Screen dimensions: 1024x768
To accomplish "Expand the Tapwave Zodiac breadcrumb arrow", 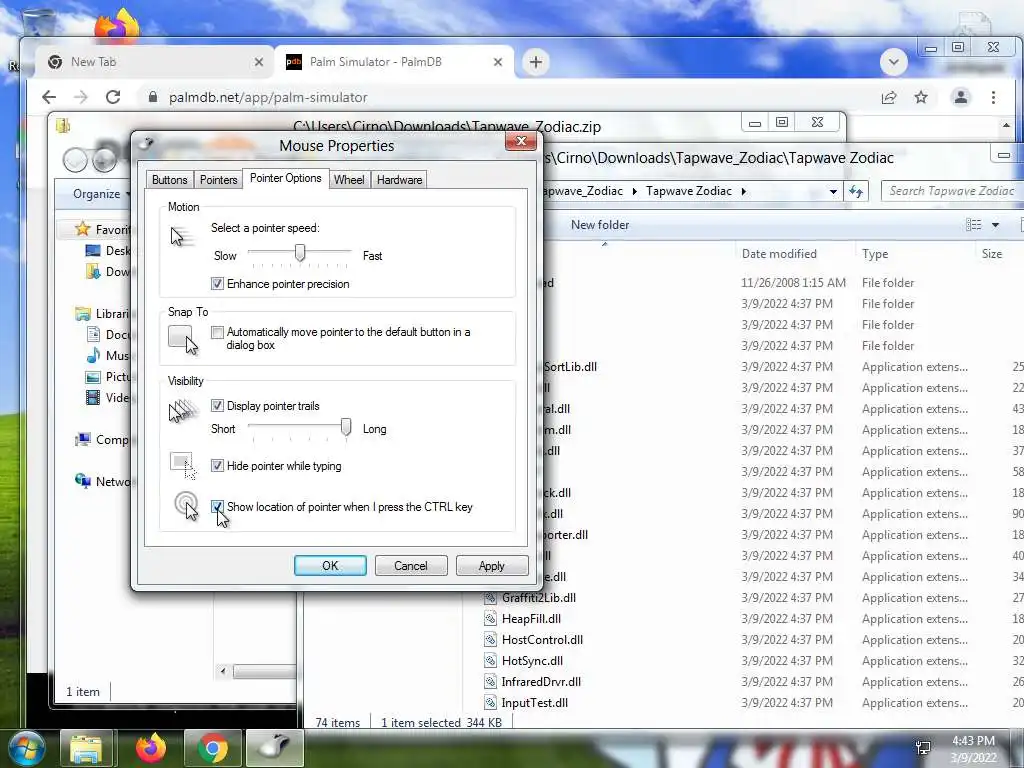I will (x=743, y=191).
